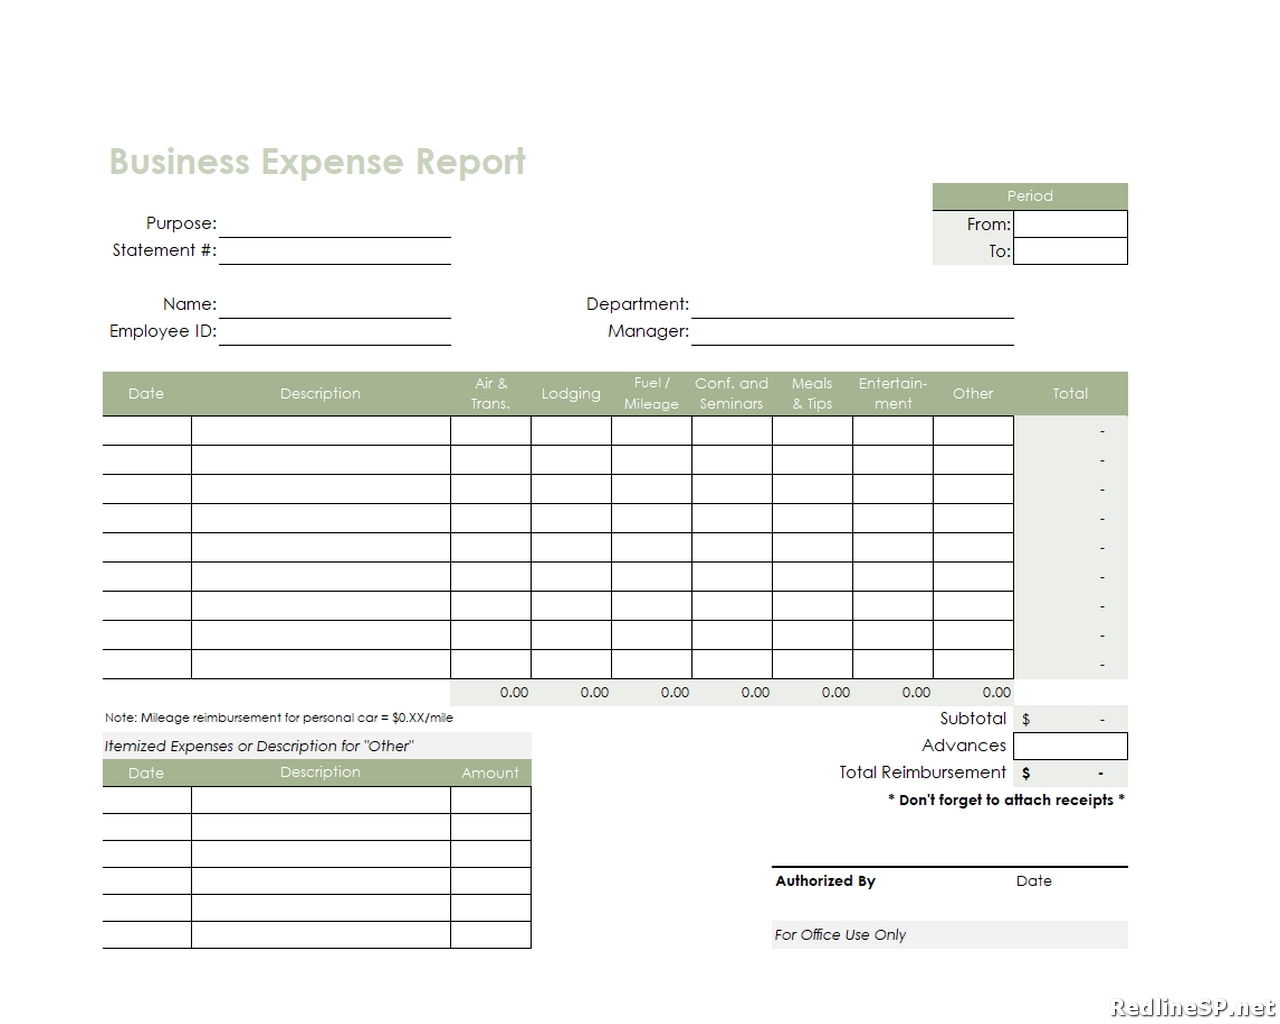Screen dimensions: 1280x1024
Task: Select the Statement # field
Action: 335,251
